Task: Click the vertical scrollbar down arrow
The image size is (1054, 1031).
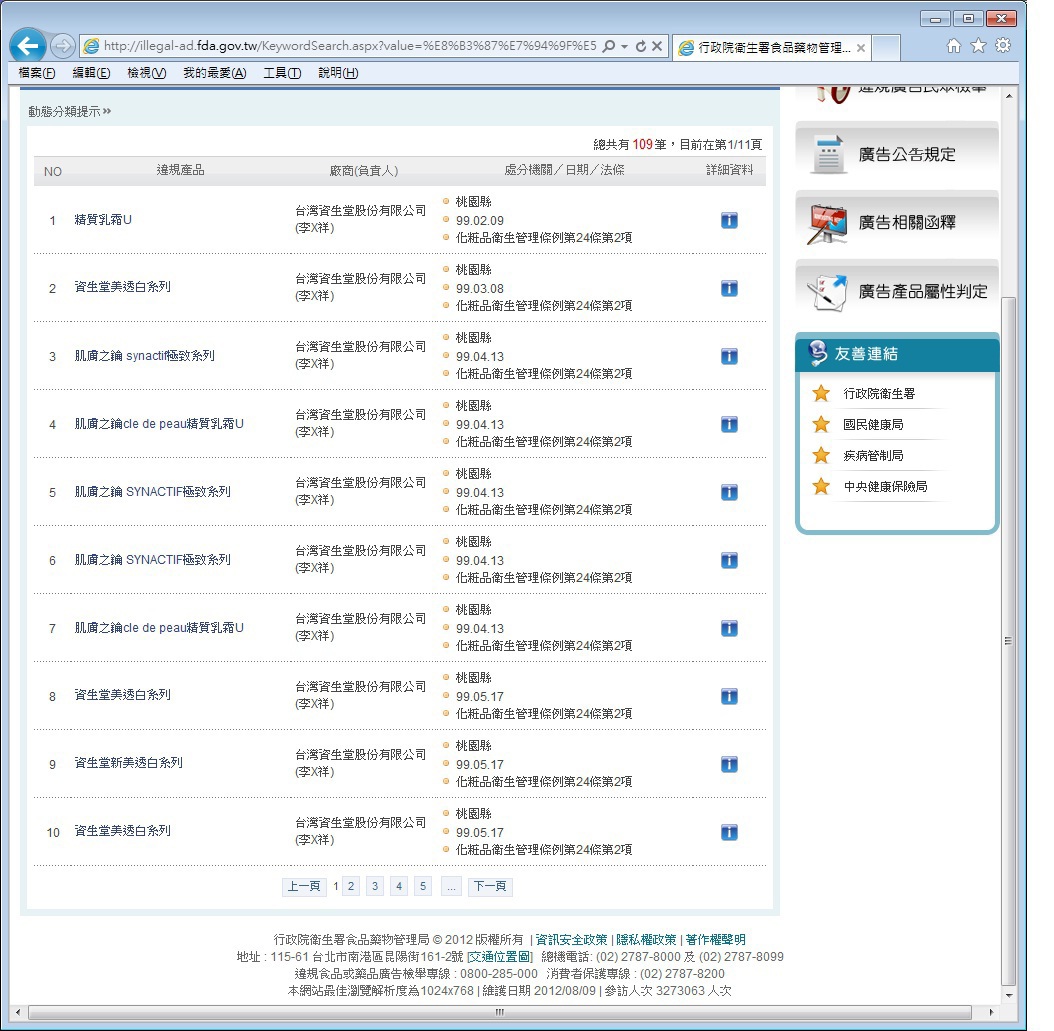Action: (x=1008, y=995)
